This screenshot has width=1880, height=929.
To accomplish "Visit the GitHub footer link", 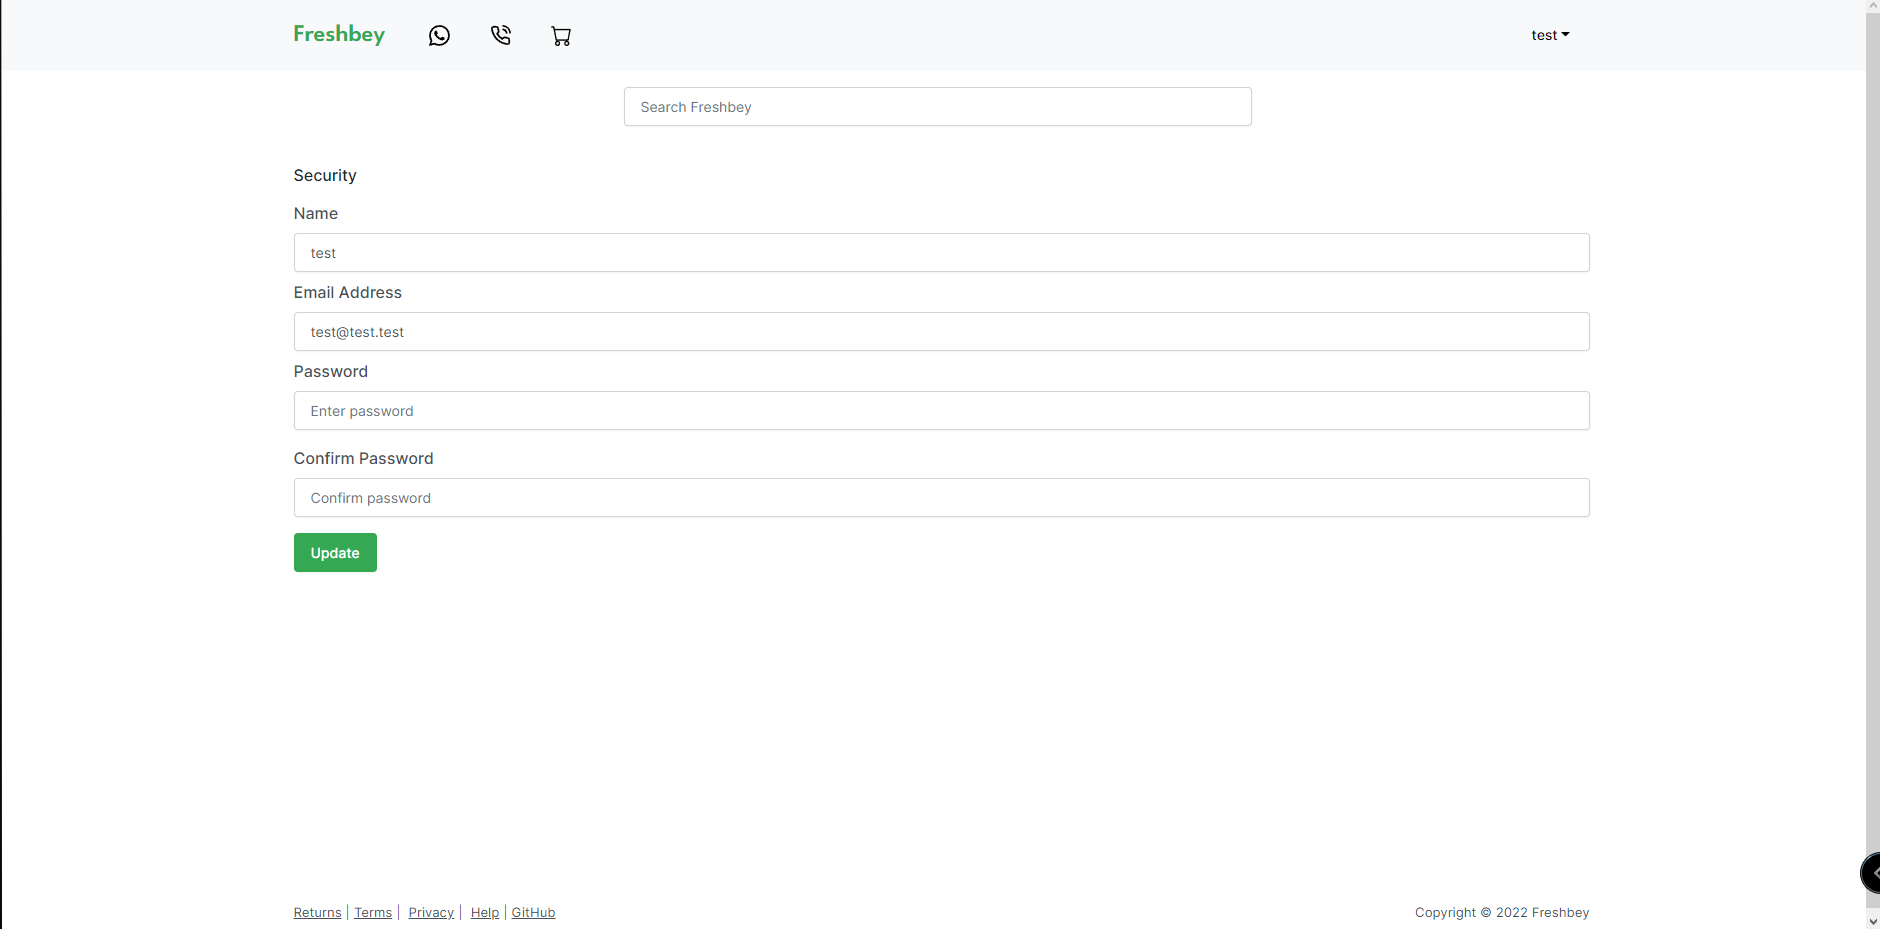I will pyautogui.click(x=533, y=913).
